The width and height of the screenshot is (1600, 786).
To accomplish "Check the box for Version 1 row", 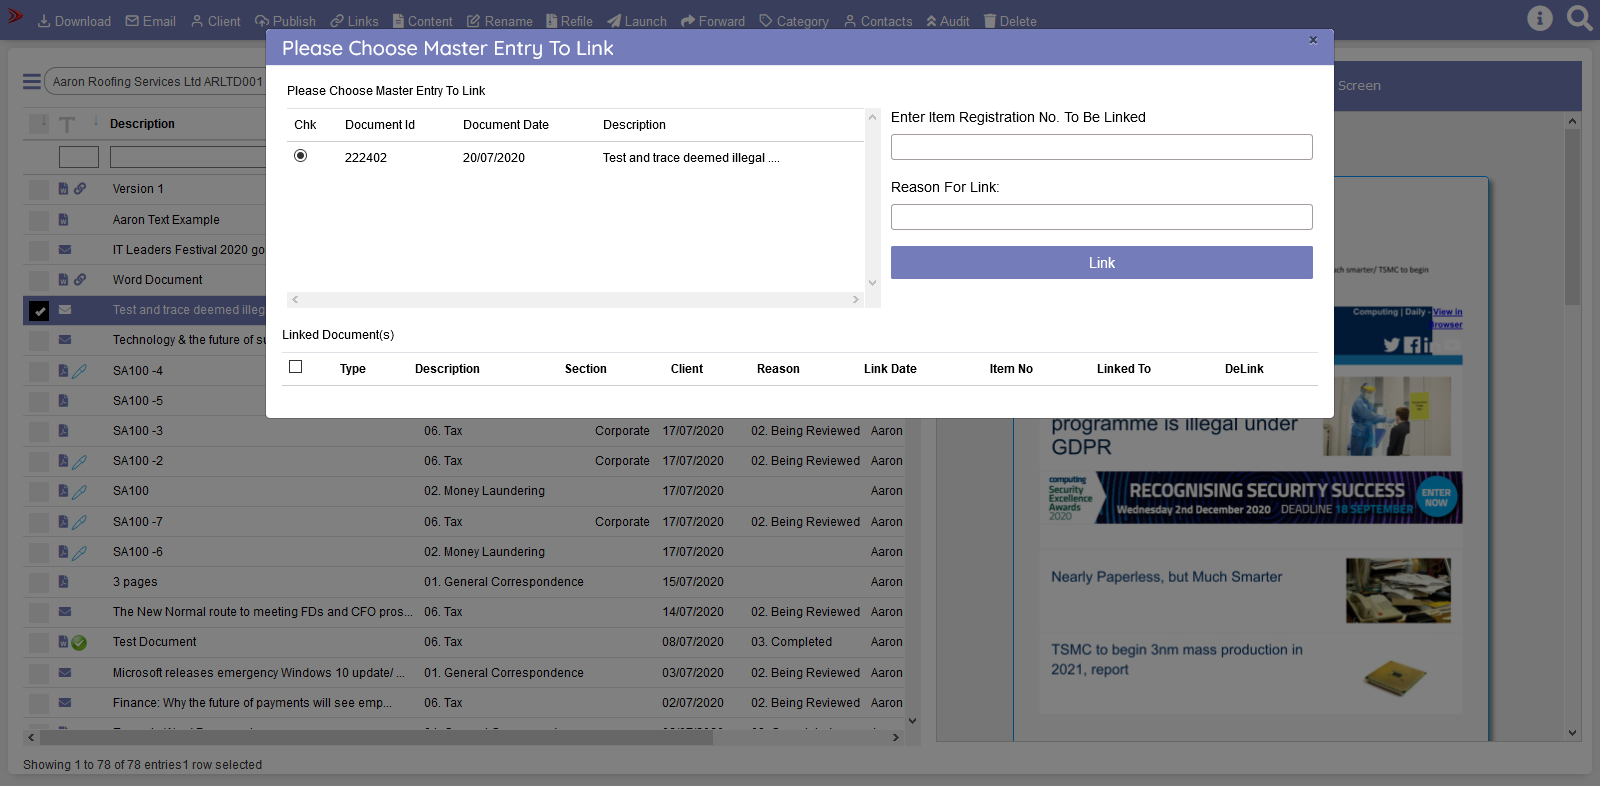I will pyautogui.click(x=39, y=189).
